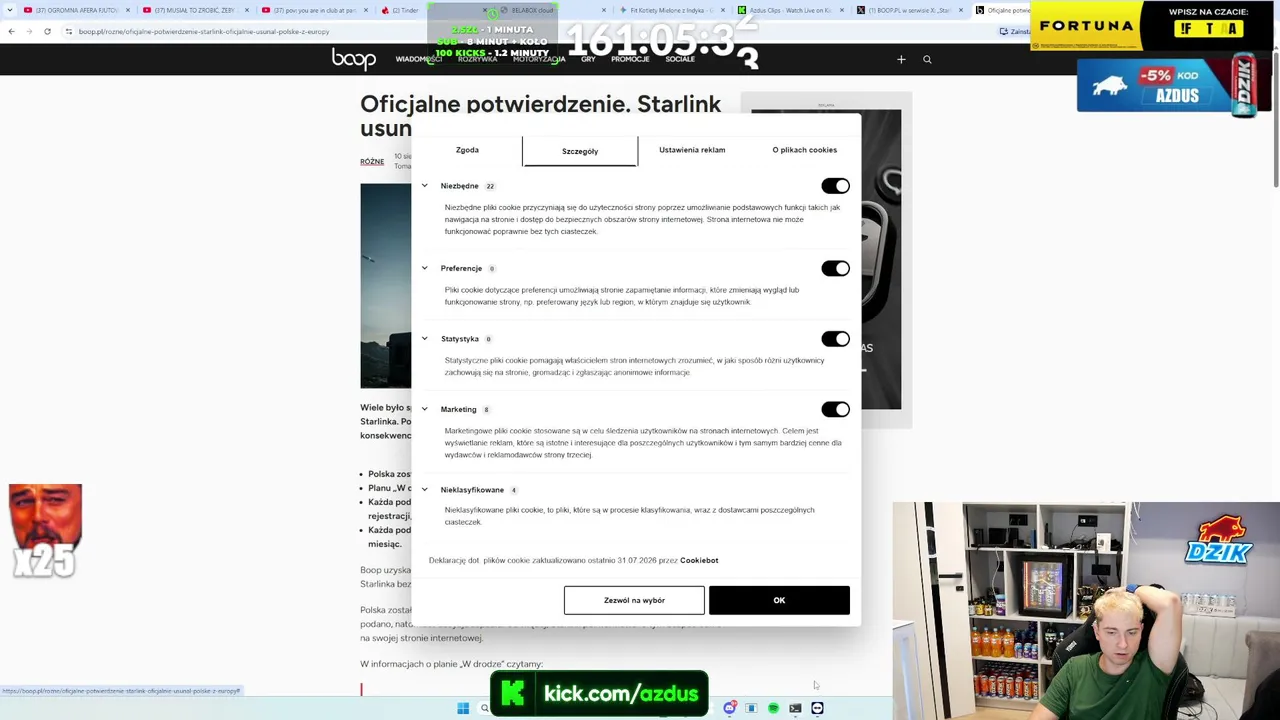Image resolution: width=1280 pixels, height=720 pixels.
Task: Click the taskbar icon between Discord and Spotify
Action: pos(751,708)
